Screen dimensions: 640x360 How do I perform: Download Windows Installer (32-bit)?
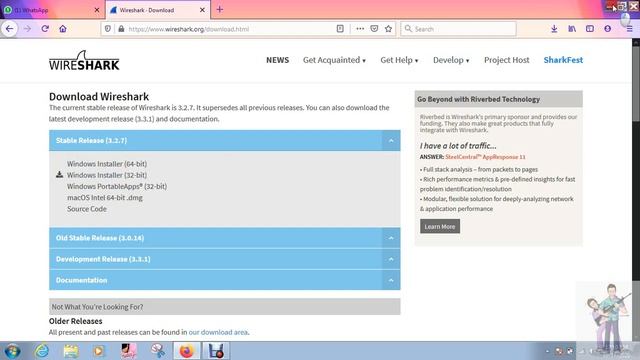107,175
